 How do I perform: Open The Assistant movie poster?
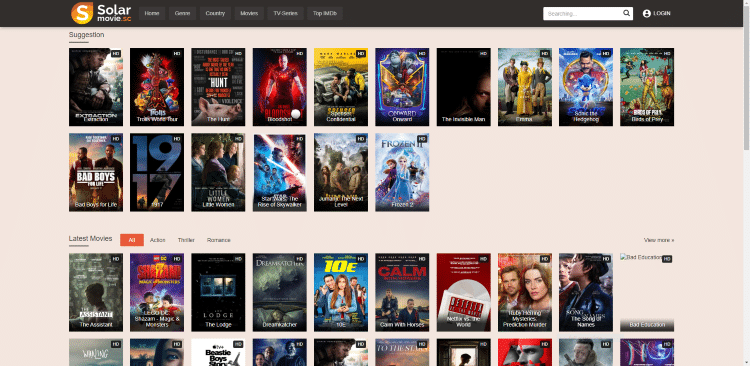pos(96,292)
